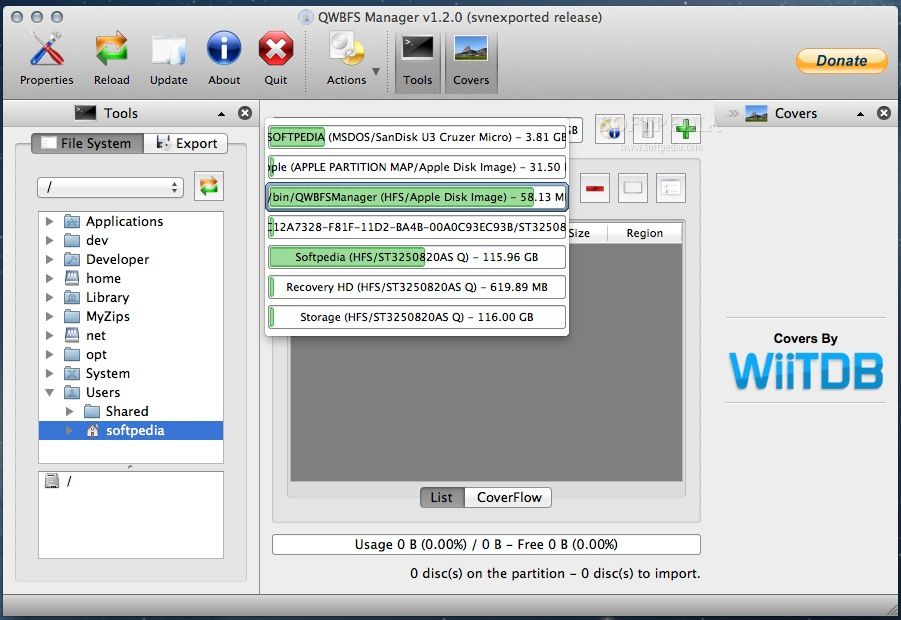901x620 pixels.
Task: Click the red minus remove icon
Action: [x=595, y=188]
